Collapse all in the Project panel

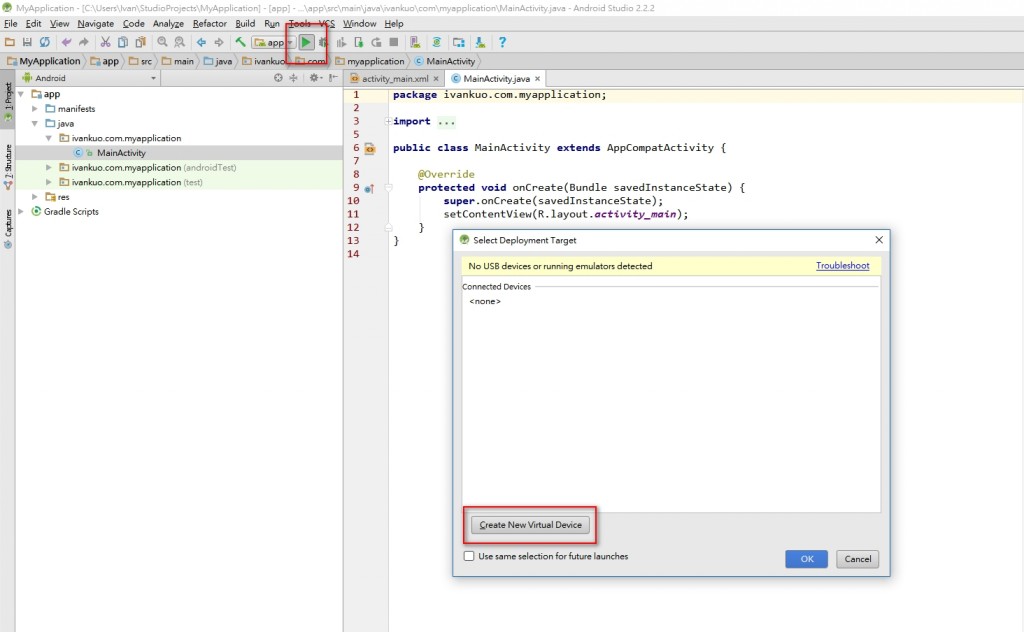point(293,78)
